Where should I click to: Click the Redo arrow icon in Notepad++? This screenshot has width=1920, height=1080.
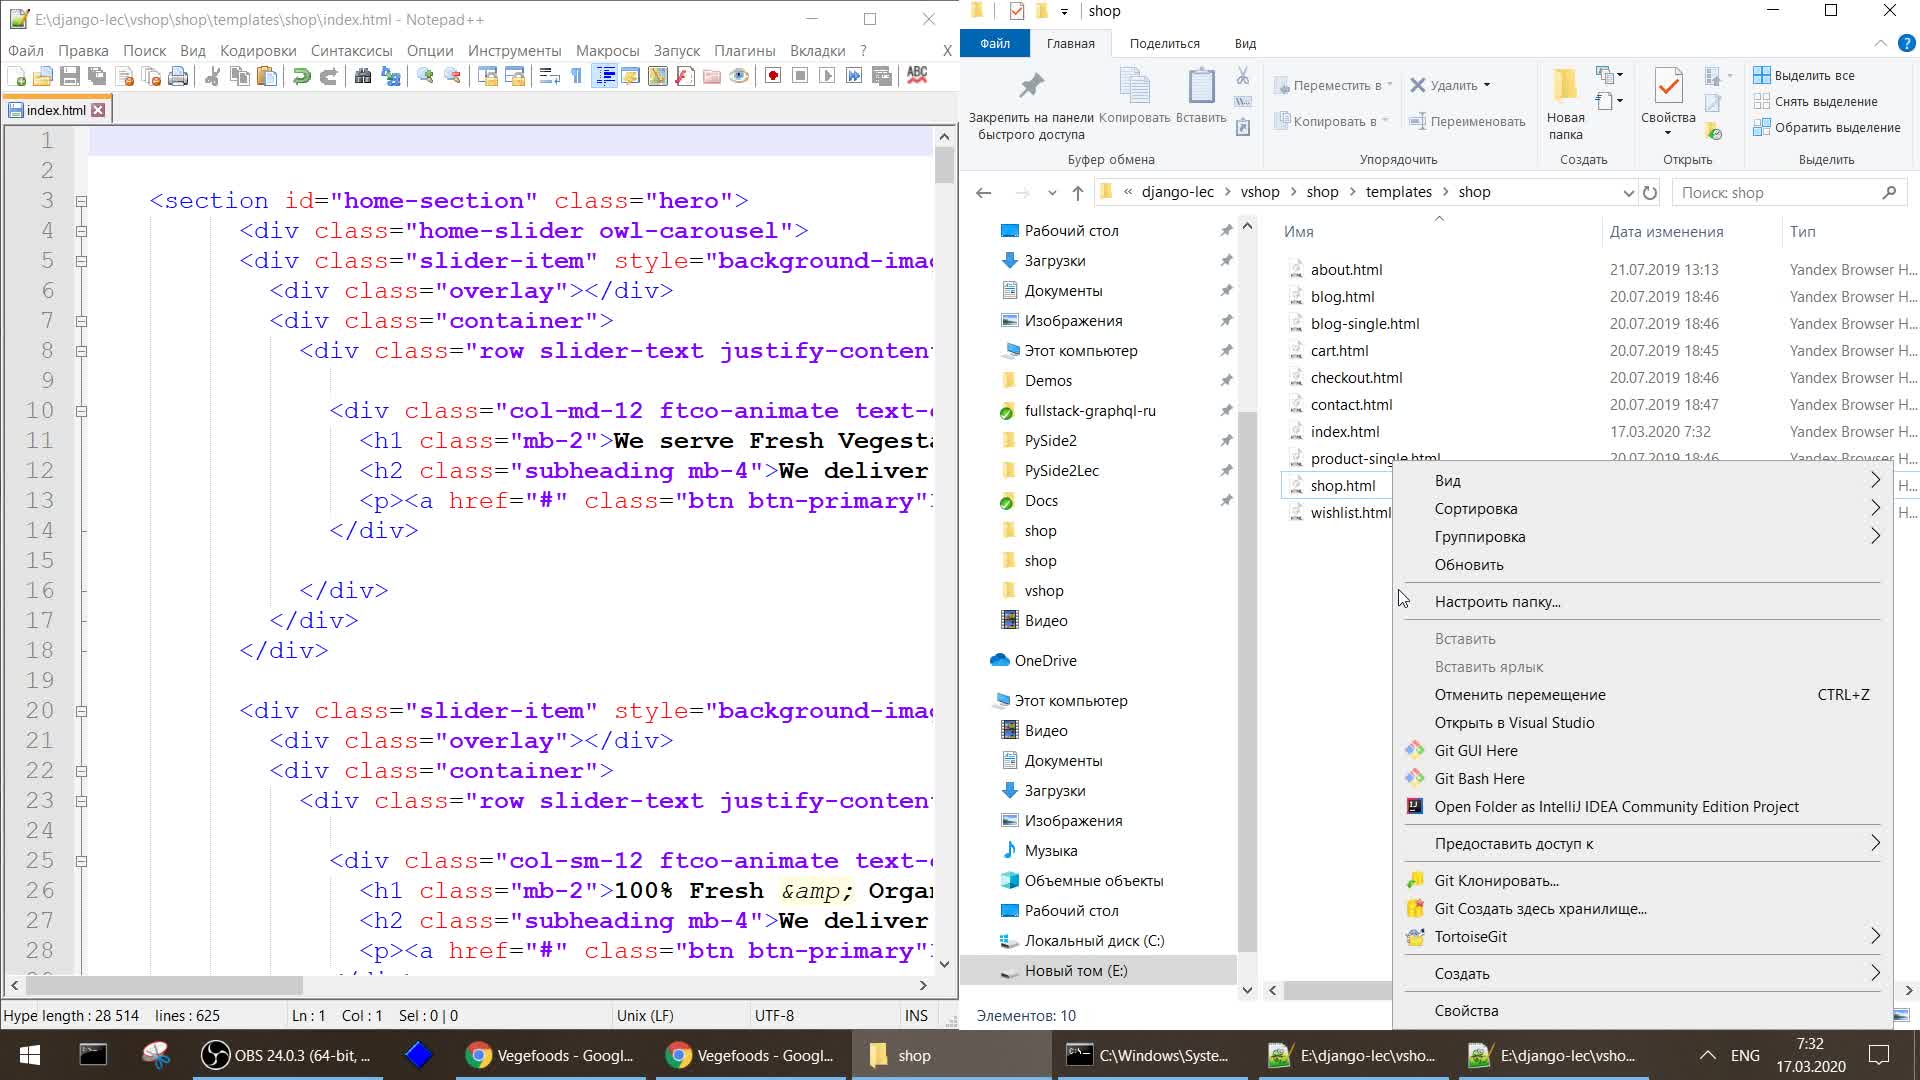click(328, 76)
